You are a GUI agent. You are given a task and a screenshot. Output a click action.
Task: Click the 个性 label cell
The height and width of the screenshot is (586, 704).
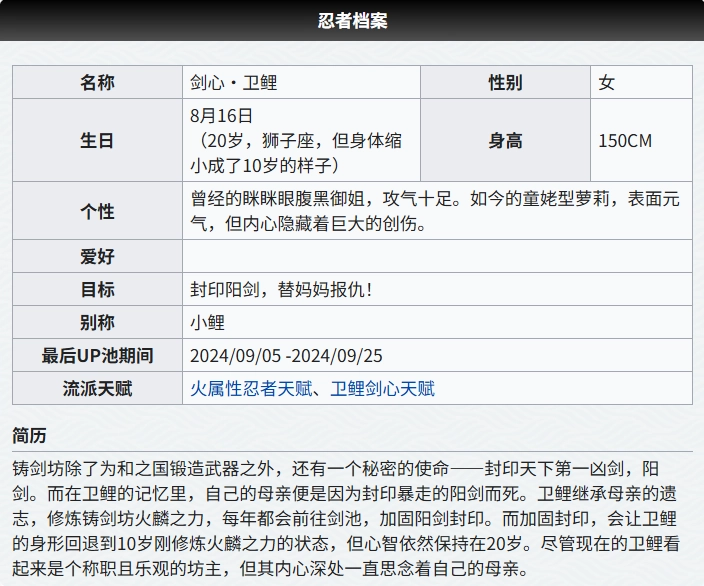97,211
